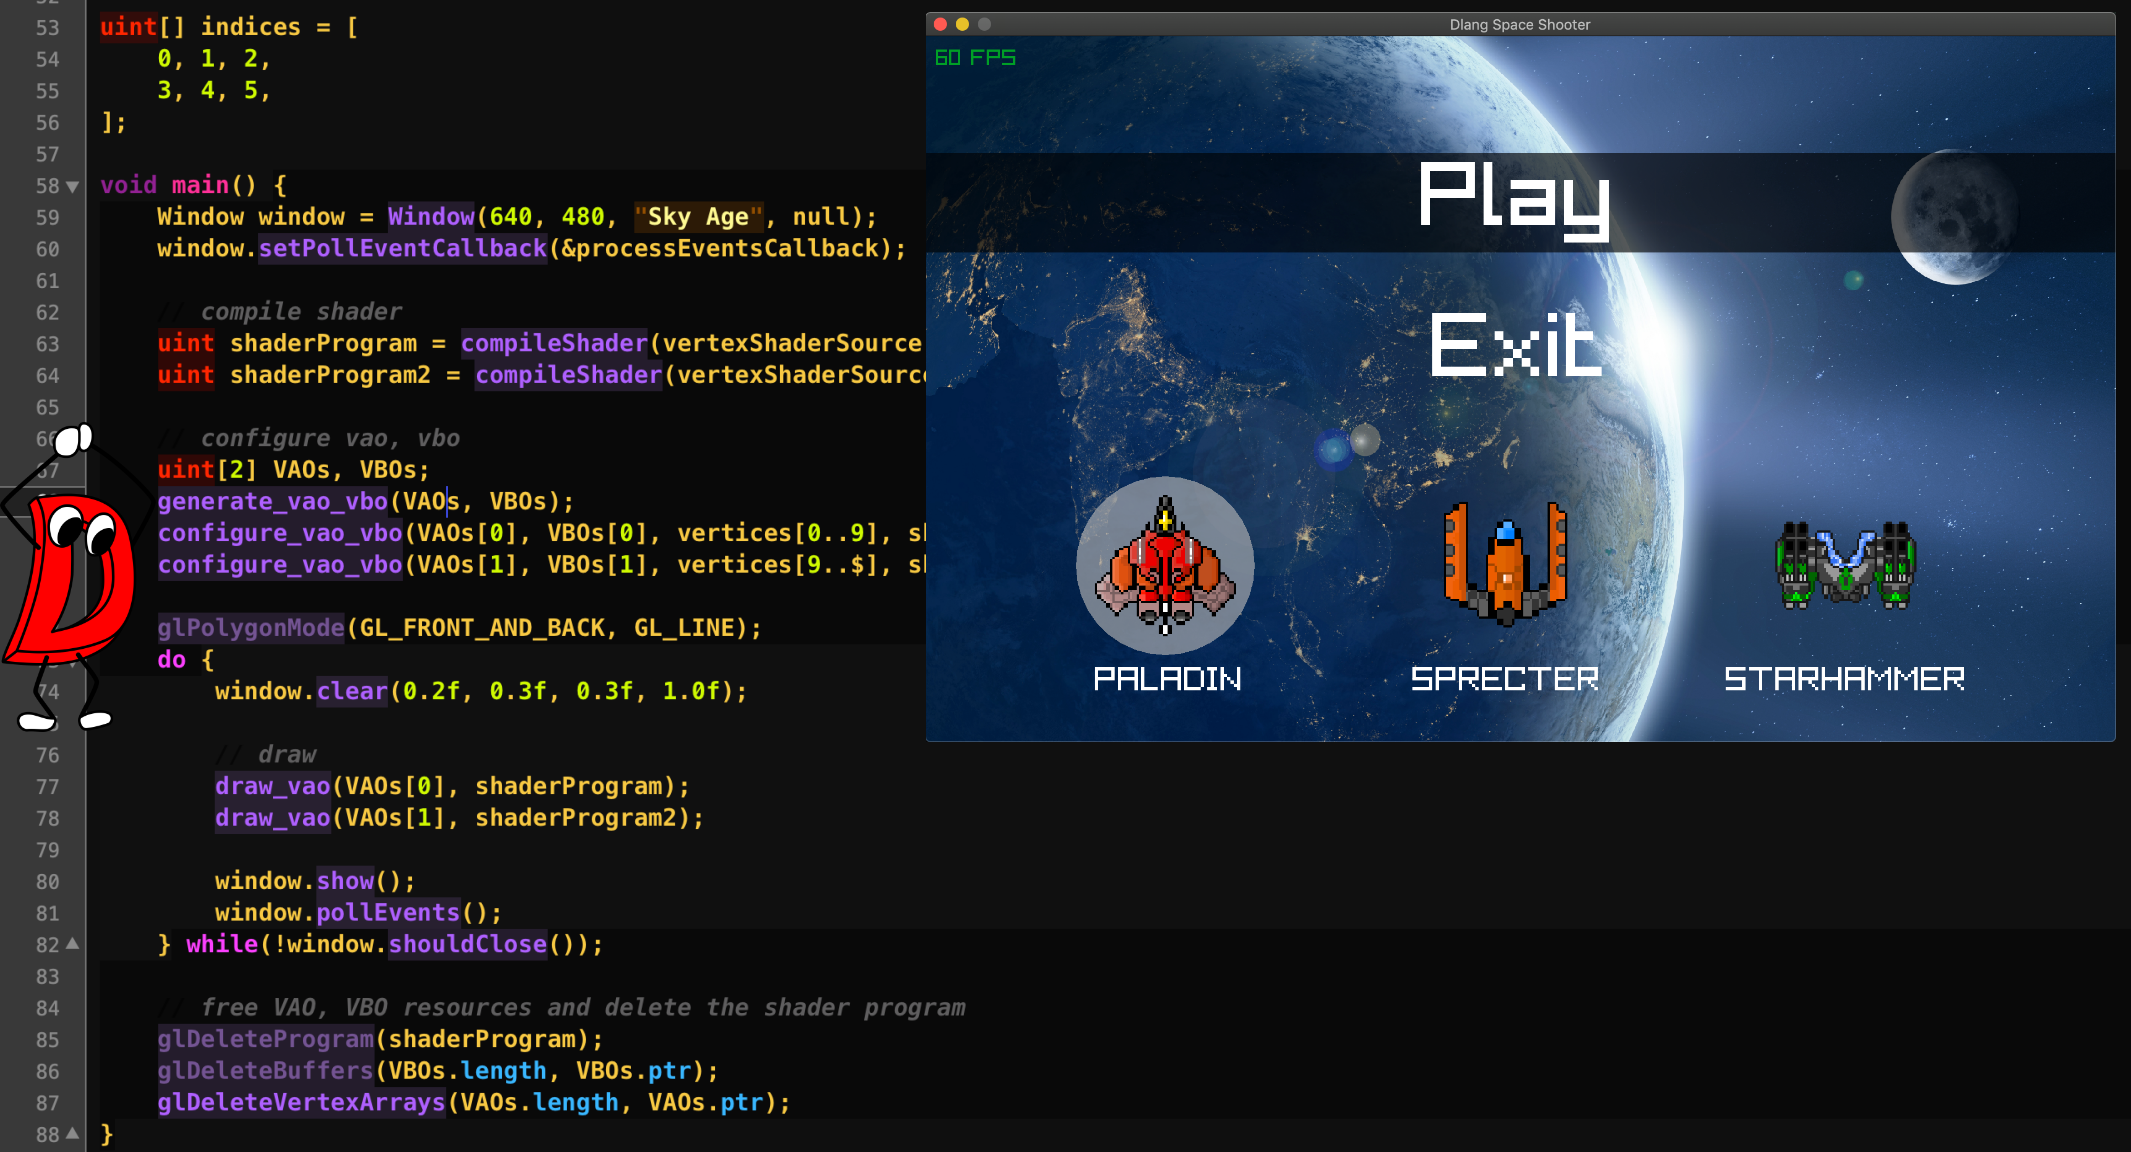
Task: Click the small green orb near the moon
Action: (1853, 280)
